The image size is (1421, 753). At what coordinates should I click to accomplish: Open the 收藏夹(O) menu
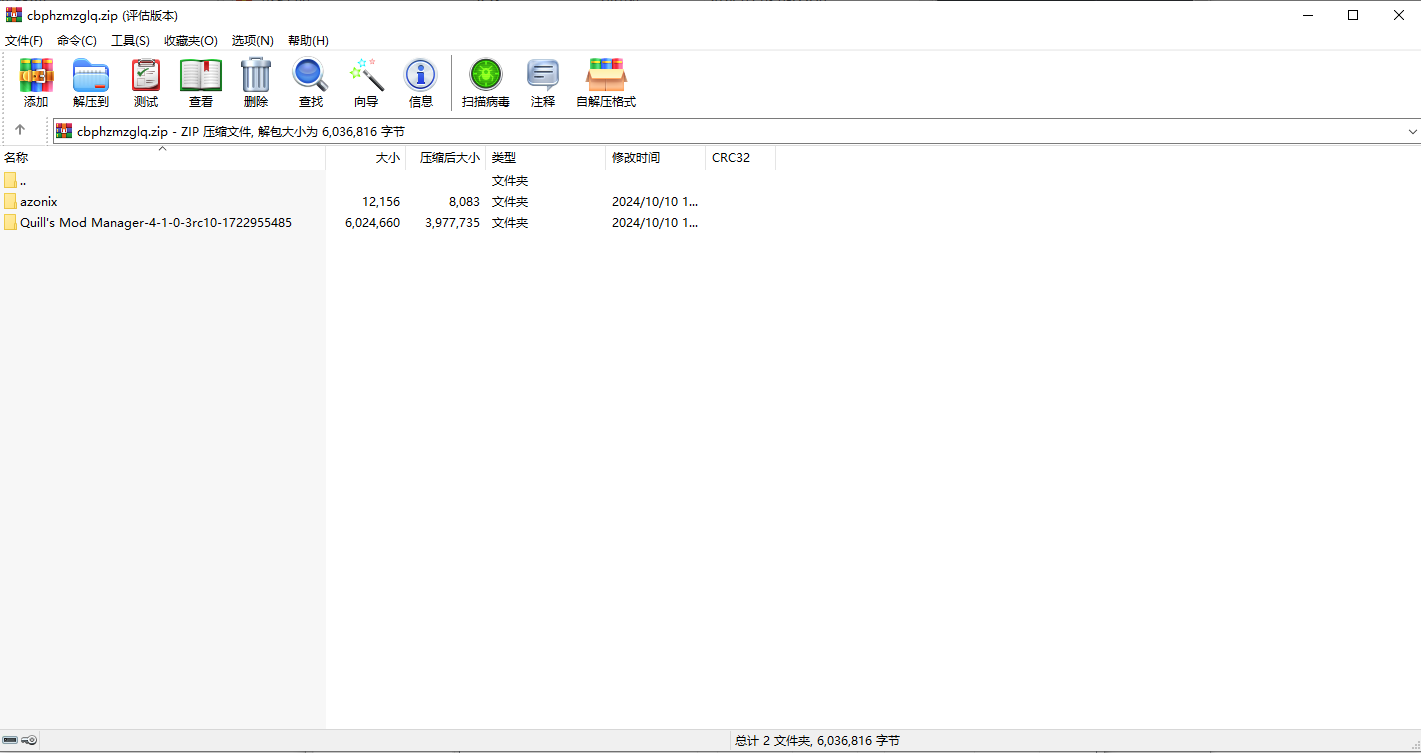(191, 41)
